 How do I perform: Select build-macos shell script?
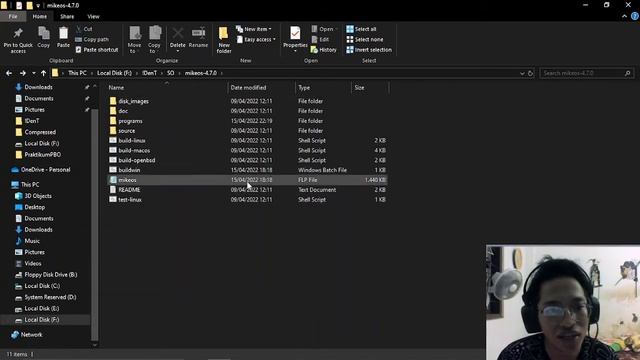click(247, 150)
